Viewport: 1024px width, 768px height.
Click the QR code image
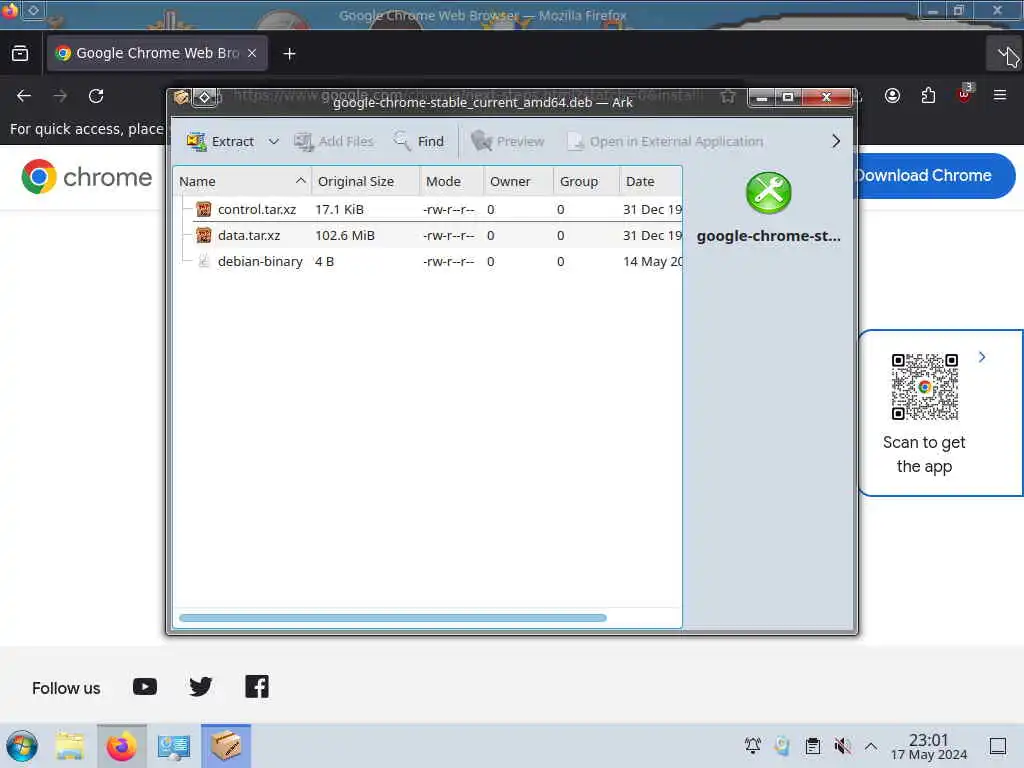[x=925, y=387]
